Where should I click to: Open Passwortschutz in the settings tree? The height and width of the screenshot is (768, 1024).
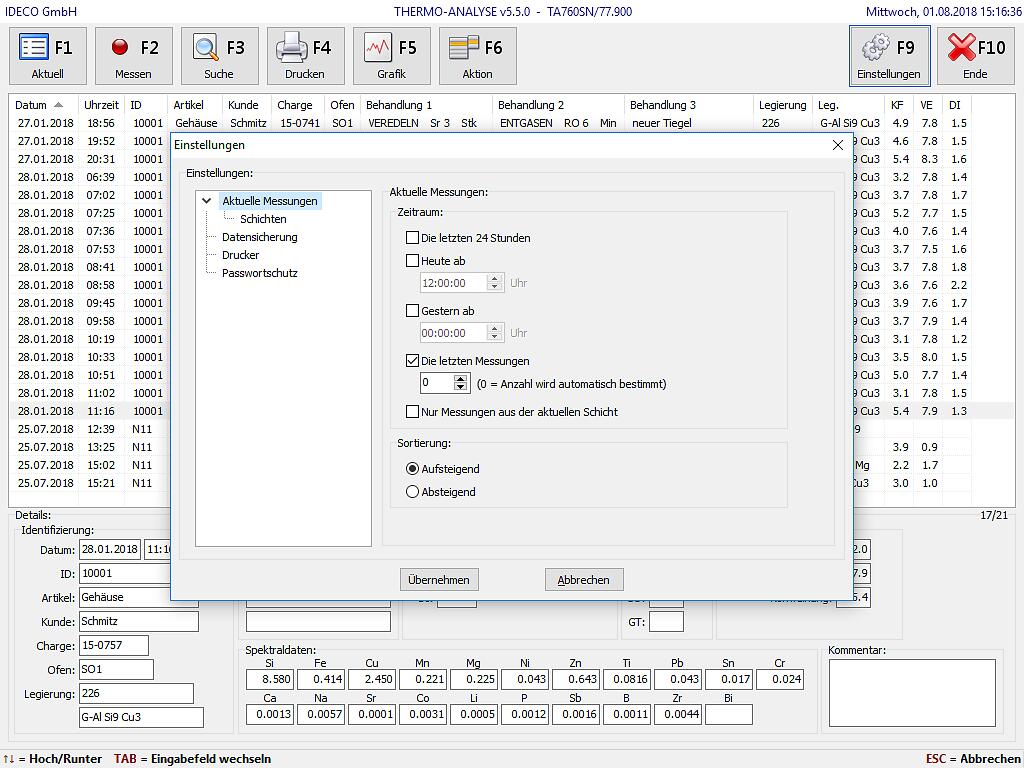tap(259, 273)
